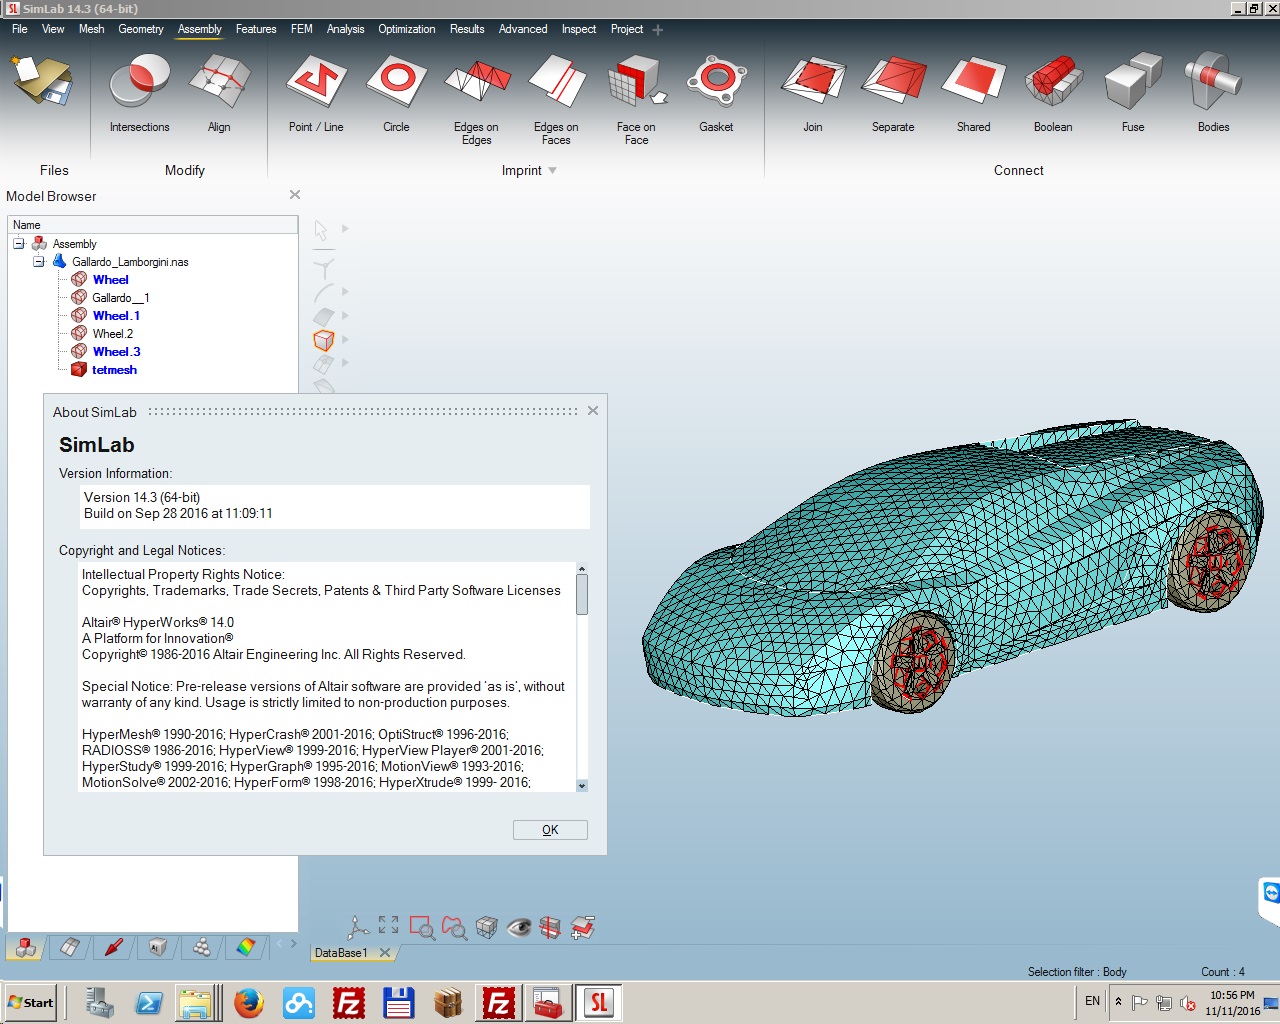Image resolution: width=1280 pixels, height=1024 pixels.
Task: Click the plus button after Project menu
Action: 657,30
